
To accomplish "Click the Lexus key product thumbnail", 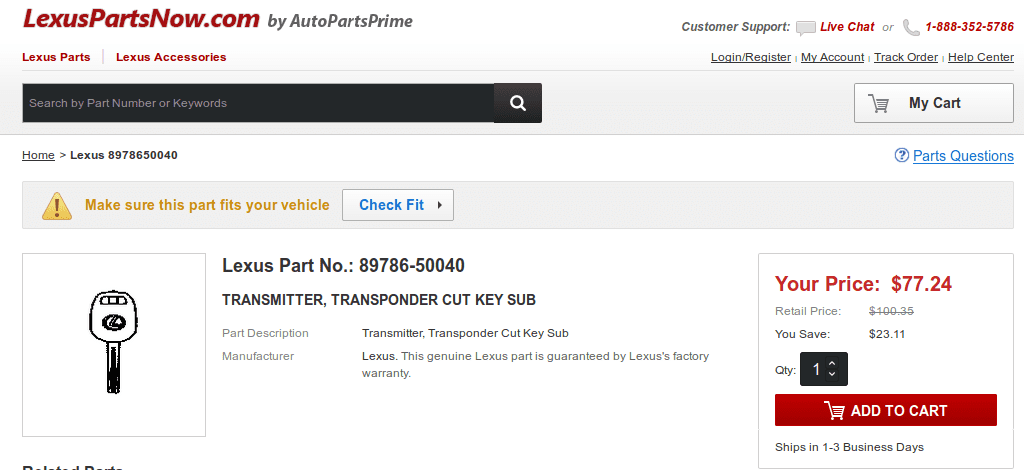I will tap(114, 345).
